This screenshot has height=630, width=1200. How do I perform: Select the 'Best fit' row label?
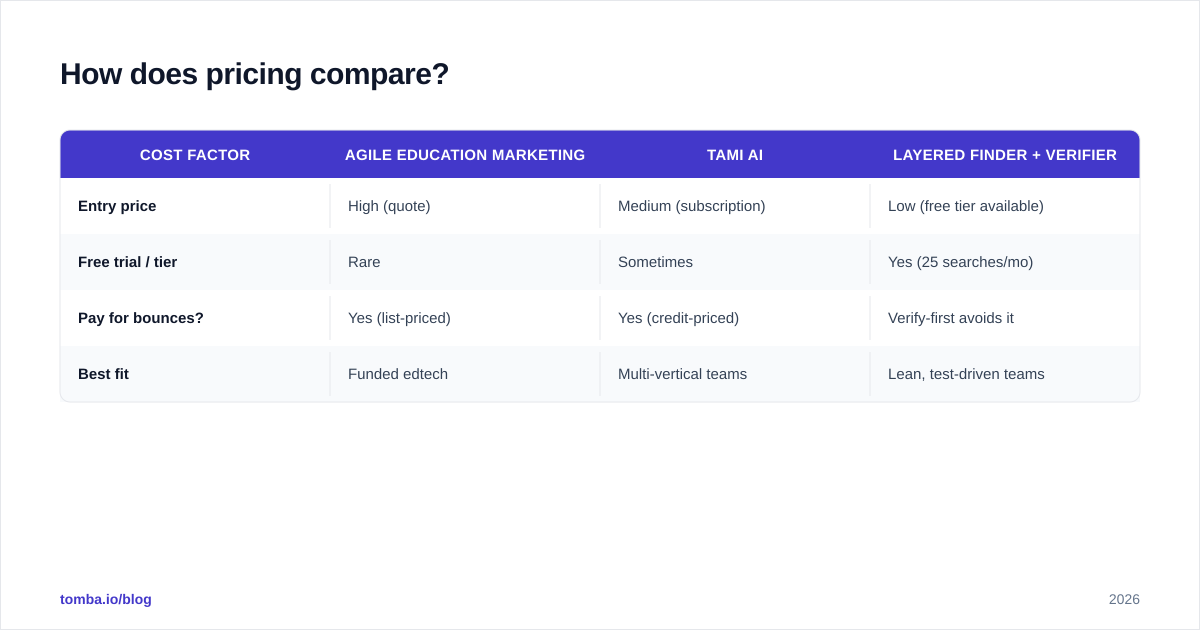point(103,374)
